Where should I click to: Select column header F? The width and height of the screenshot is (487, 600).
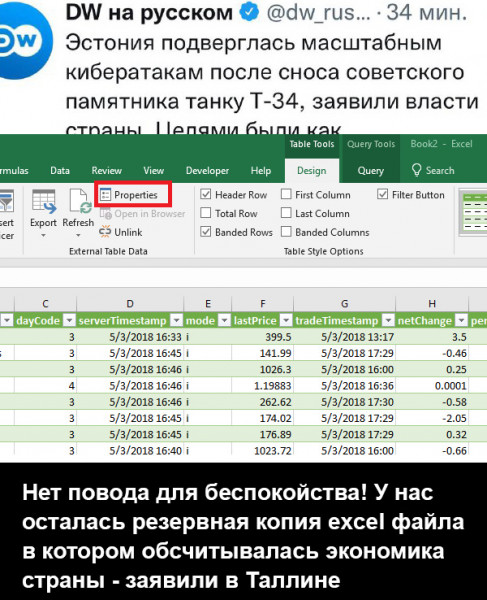tap(262, 304)
